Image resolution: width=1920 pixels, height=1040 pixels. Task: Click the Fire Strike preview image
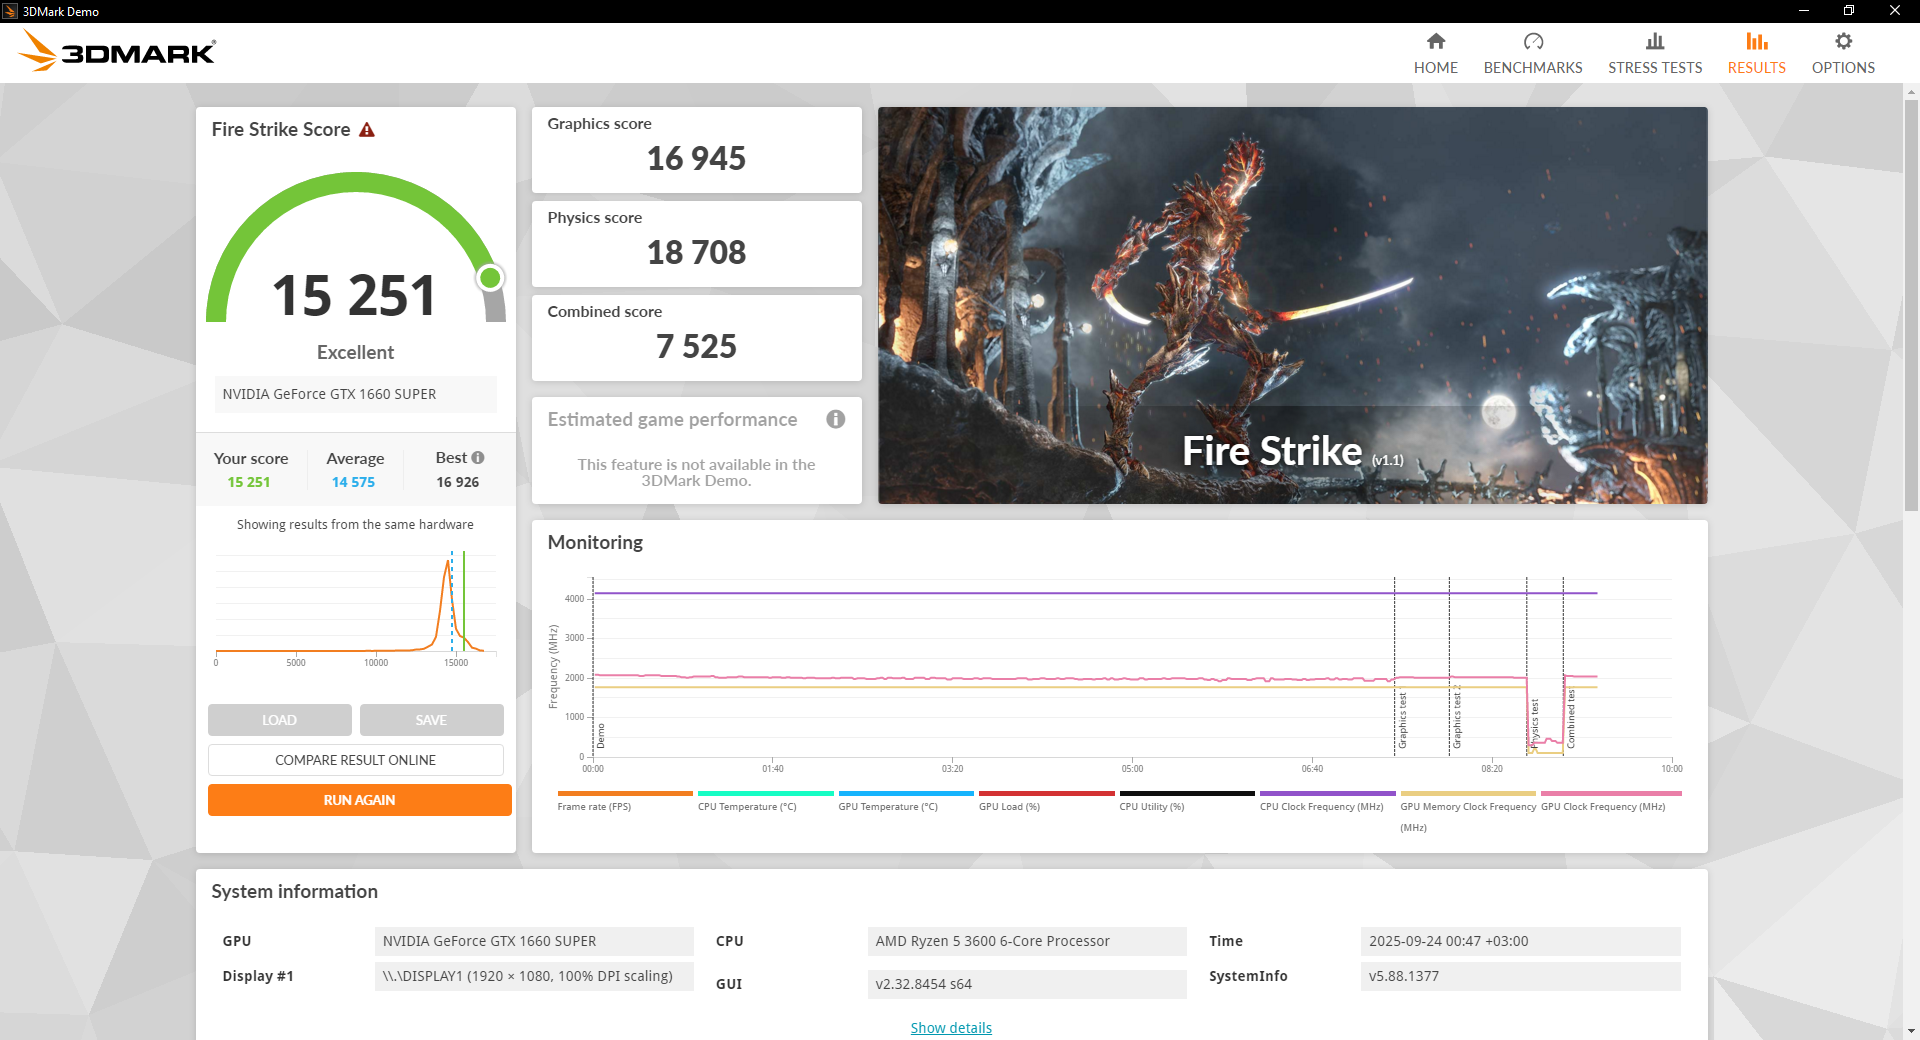pos(1292,305)
